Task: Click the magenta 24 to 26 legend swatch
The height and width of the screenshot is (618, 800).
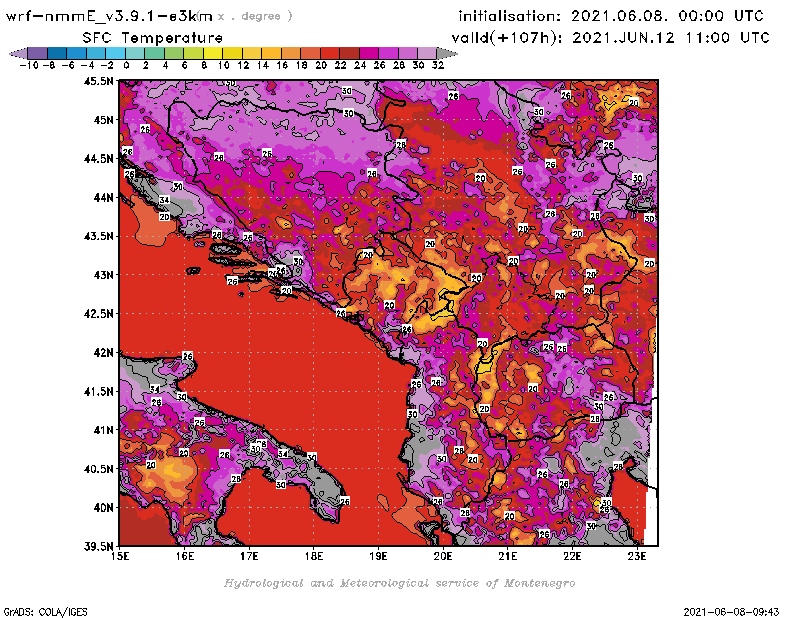Action: click(368, 53)
